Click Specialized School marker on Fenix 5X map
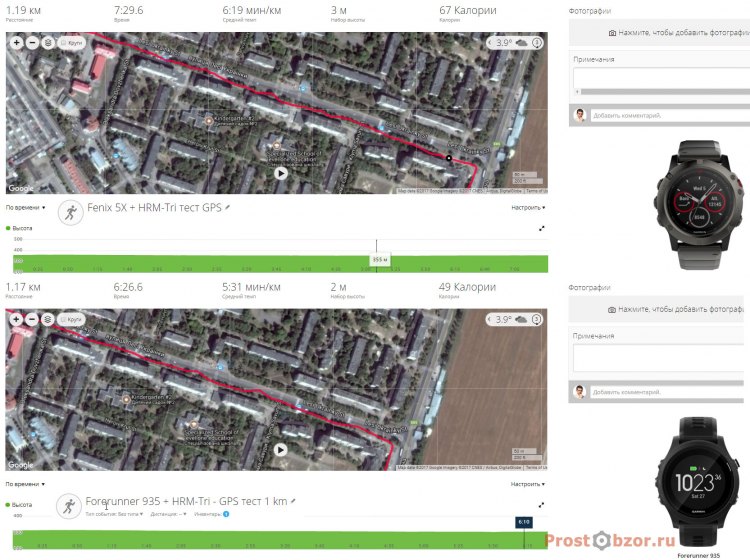 (x=276, y=146)
